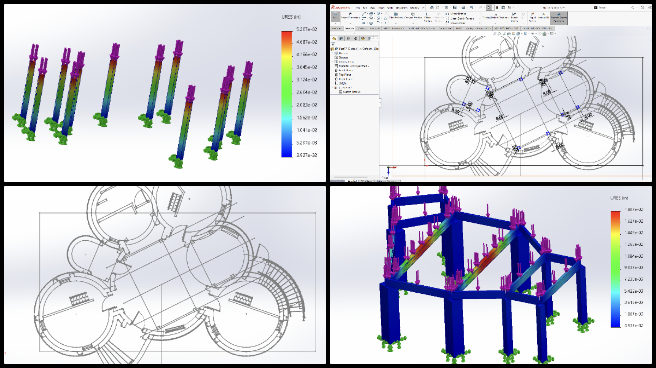Open the View menu
656x368 pixels.
[x=373, y=8]
